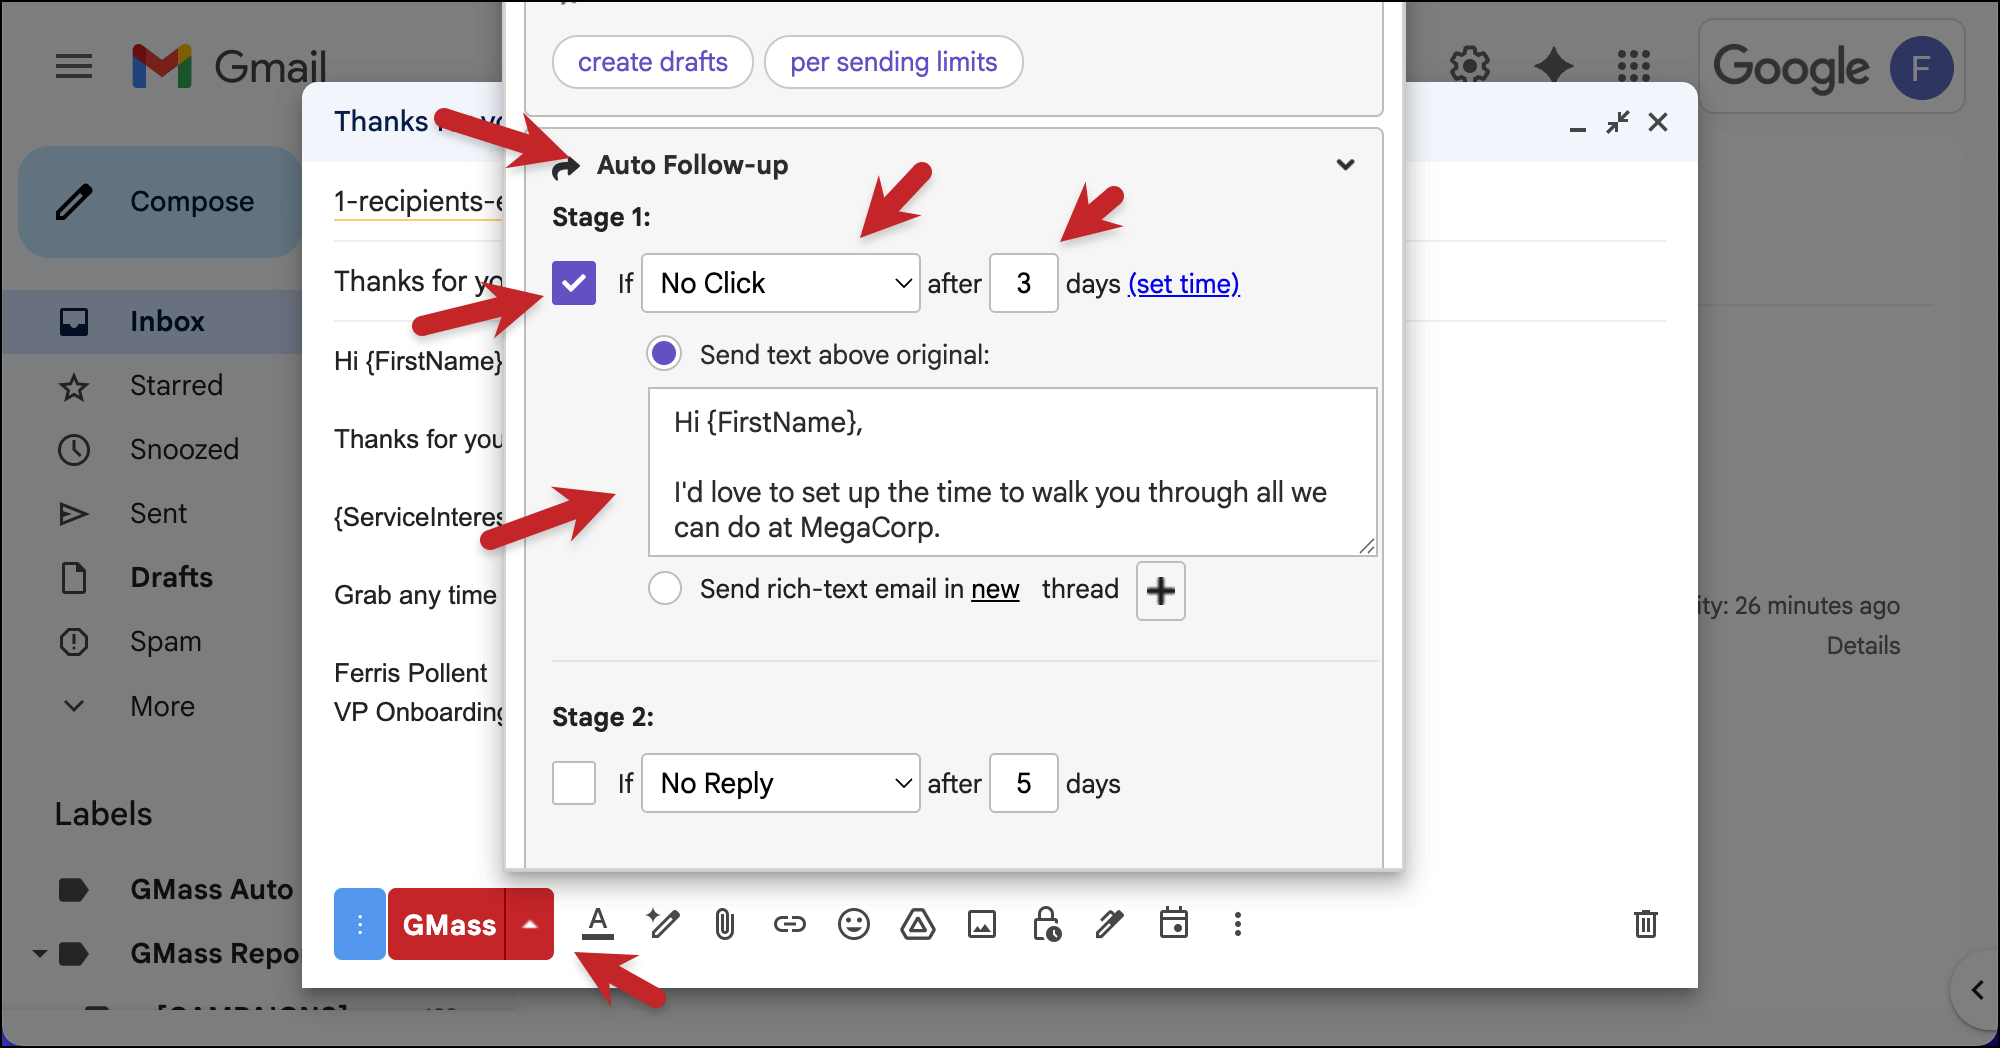Attach a file with the paperclip icon
Image resolution: width=2000 pixels, height=1048 pixels.
[726, 924]
